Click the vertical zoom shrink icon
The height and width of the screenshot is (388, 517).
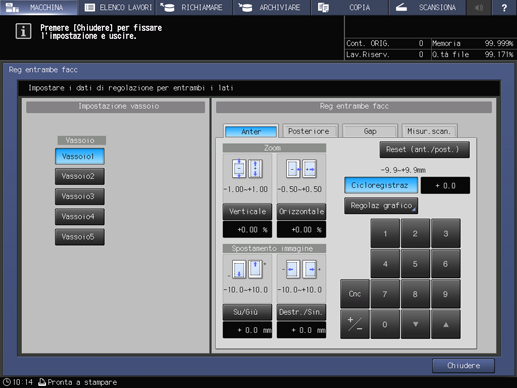239,169
